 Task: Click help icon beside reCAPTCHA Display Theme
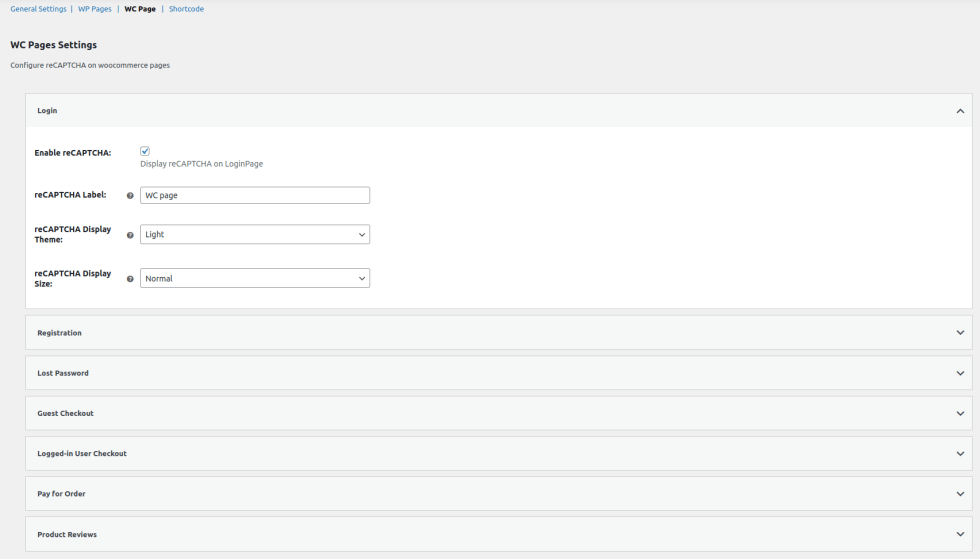(x=130, y=235)
